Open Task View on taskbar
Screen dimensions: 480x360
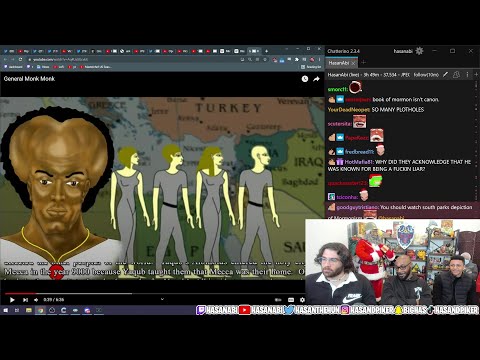[x=17, y=310]
